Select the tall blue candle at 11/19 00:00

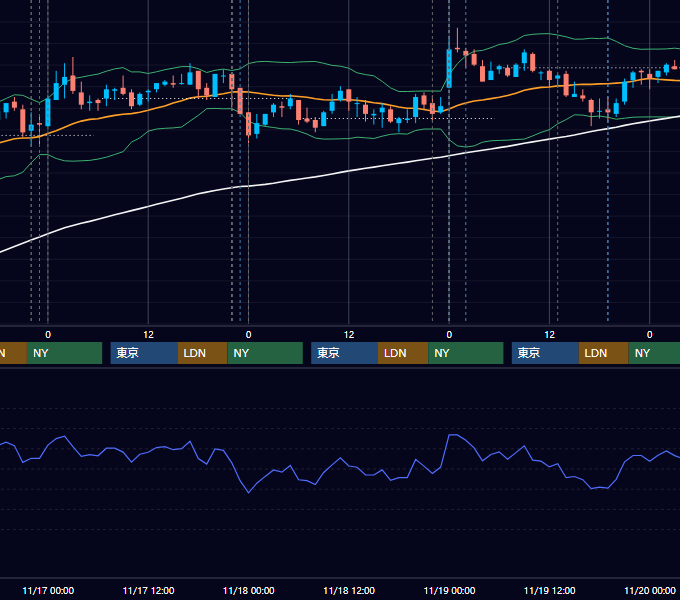point(449,68)
